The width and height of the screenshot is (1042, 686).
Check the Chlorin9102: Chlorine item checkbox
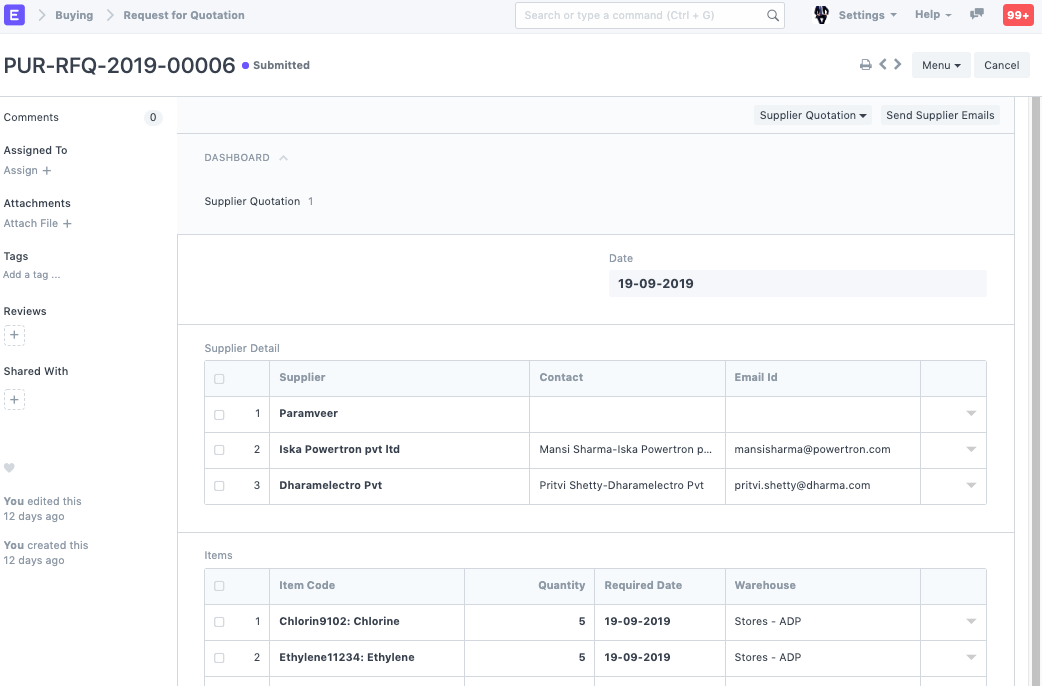click(219, 622)
